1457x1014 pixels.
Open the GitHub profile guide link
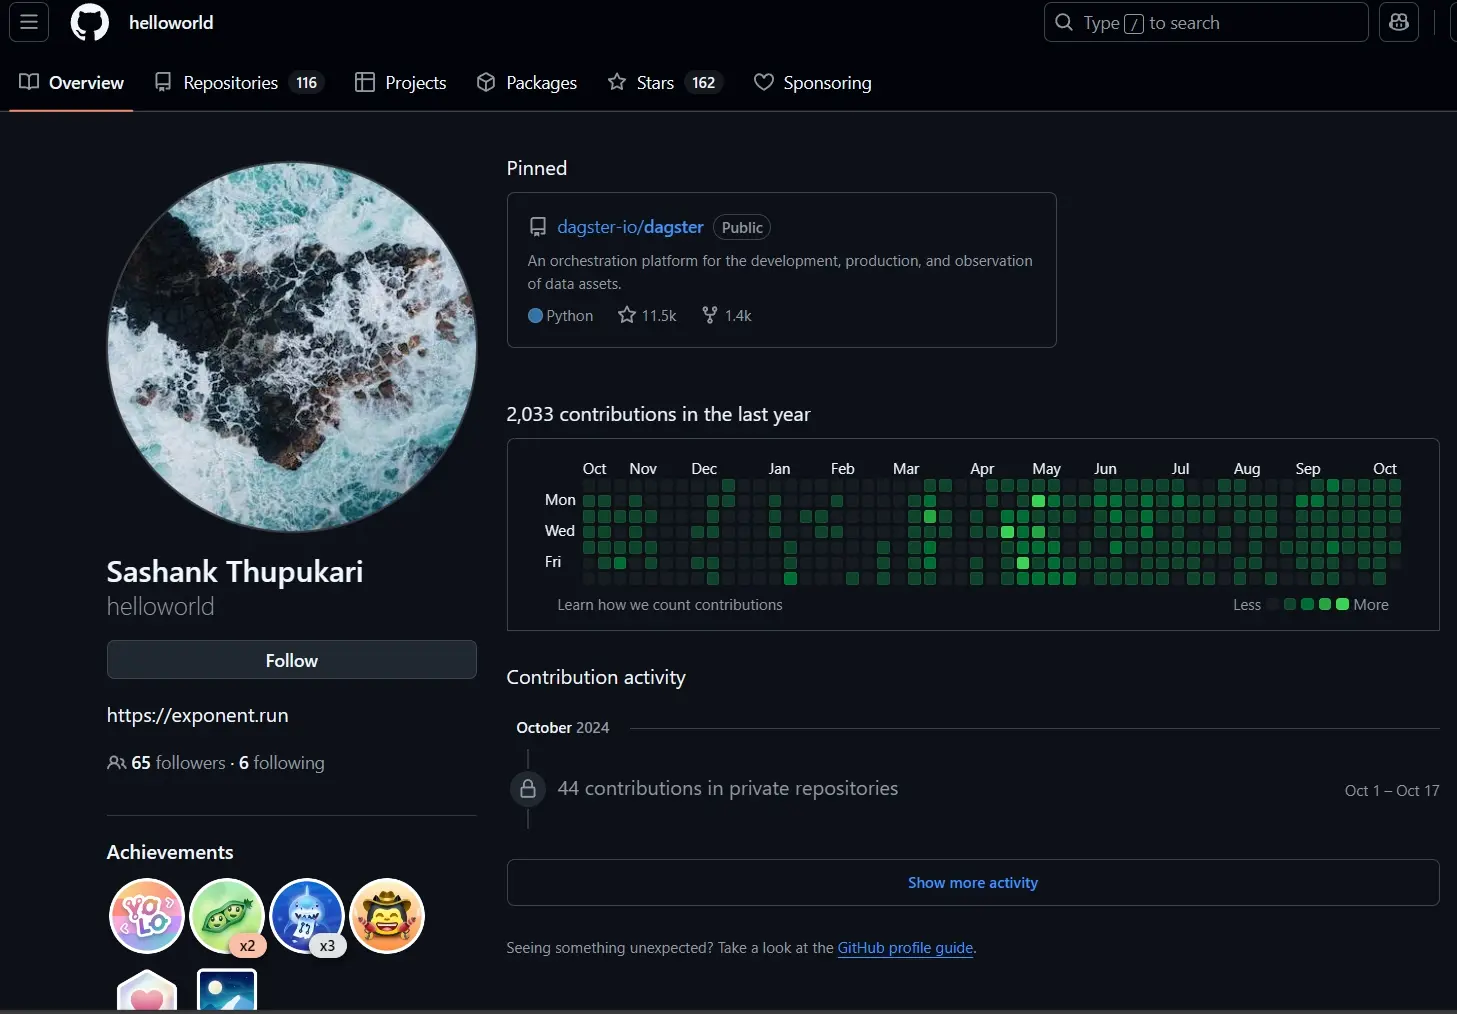pyautogui.click(x=905, y=948)
